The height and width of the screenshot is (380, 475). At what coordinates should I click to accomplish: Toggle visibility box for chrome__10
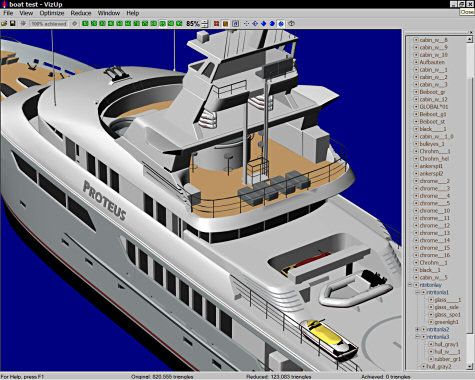coord(416,211)
